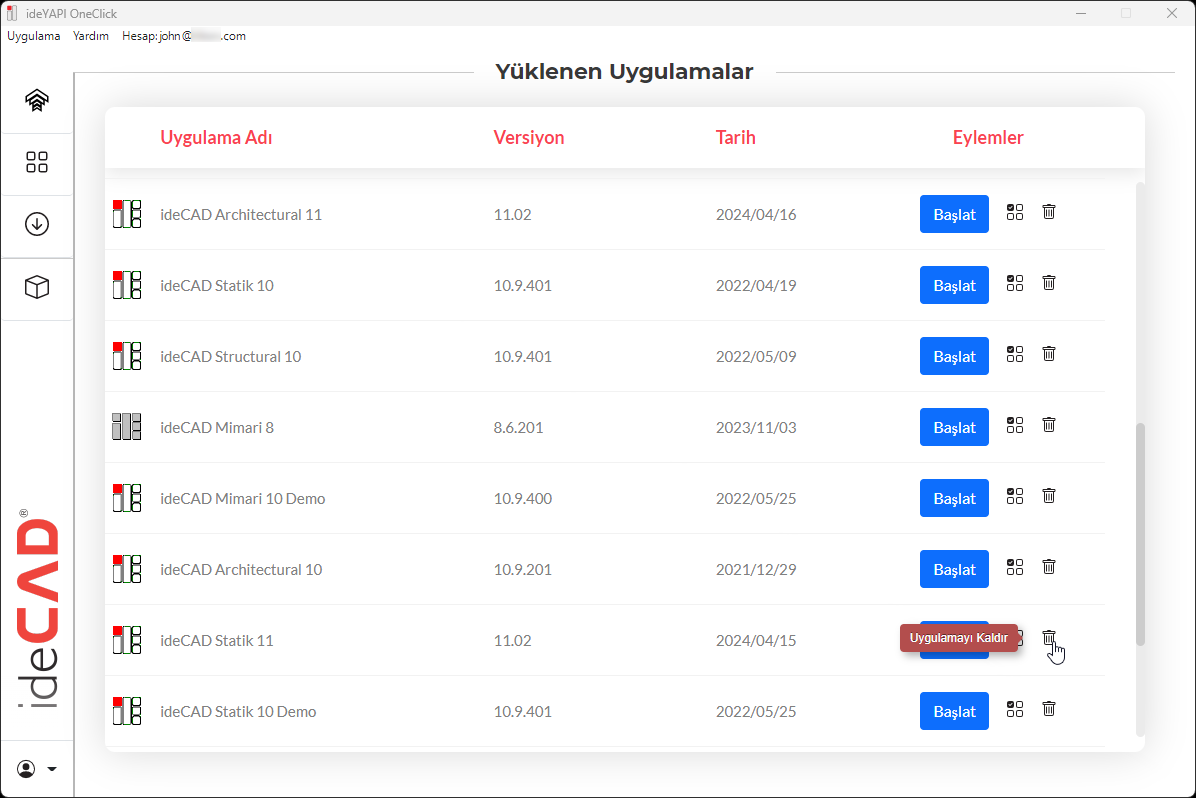Start ideCAD Mimari 10 Demo with Başlat
1196x798 pixels.
coord(954,498)
